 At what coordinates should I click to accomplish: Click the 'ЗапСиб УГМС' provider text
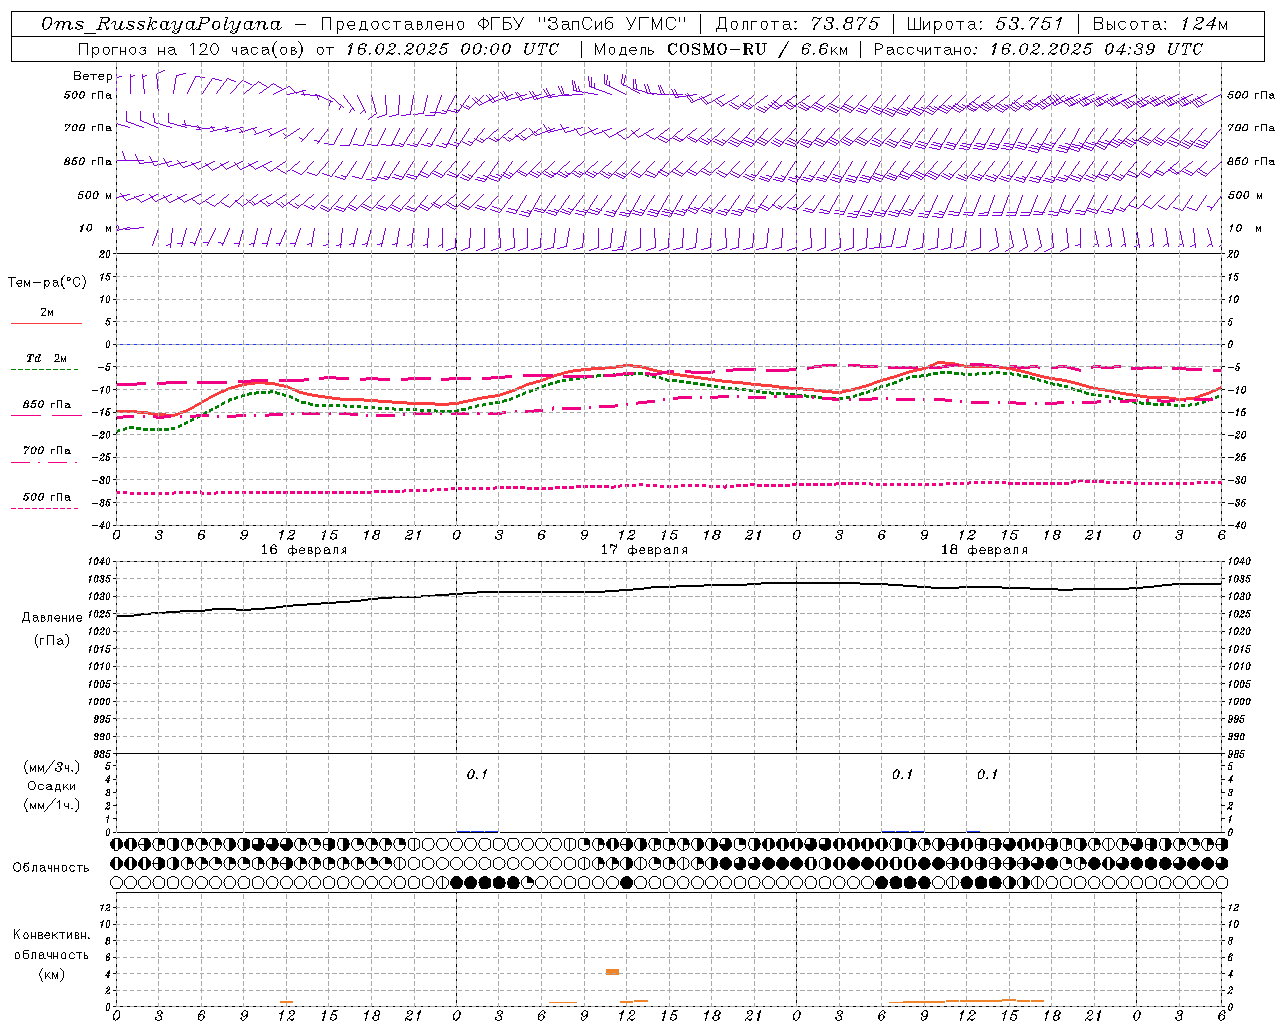(x=612, y=24)
